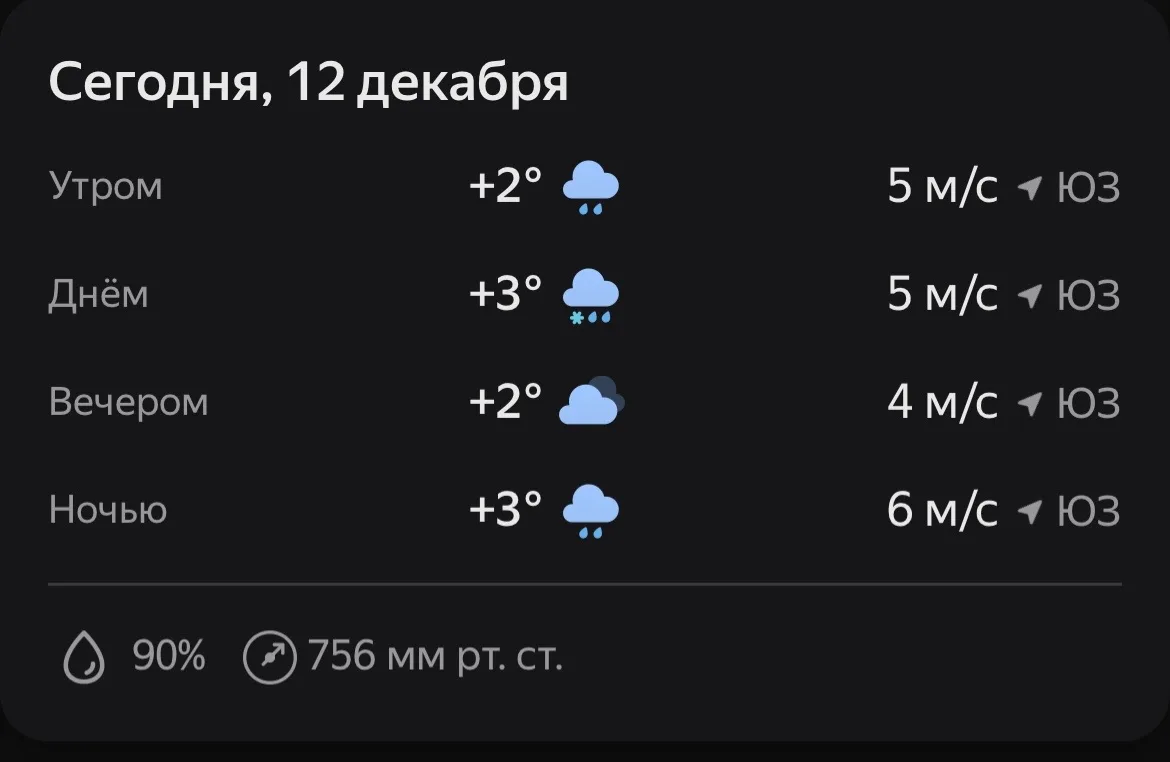Select the Ночью forecast row label
1170x762 pixels.
click(108, 510)
